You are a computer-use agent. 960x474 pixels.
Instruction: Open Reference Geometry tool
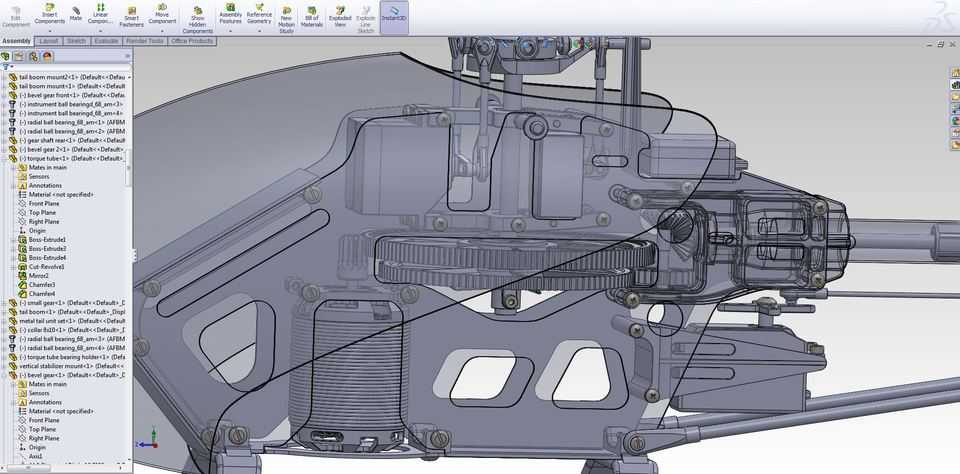(259, 15)
